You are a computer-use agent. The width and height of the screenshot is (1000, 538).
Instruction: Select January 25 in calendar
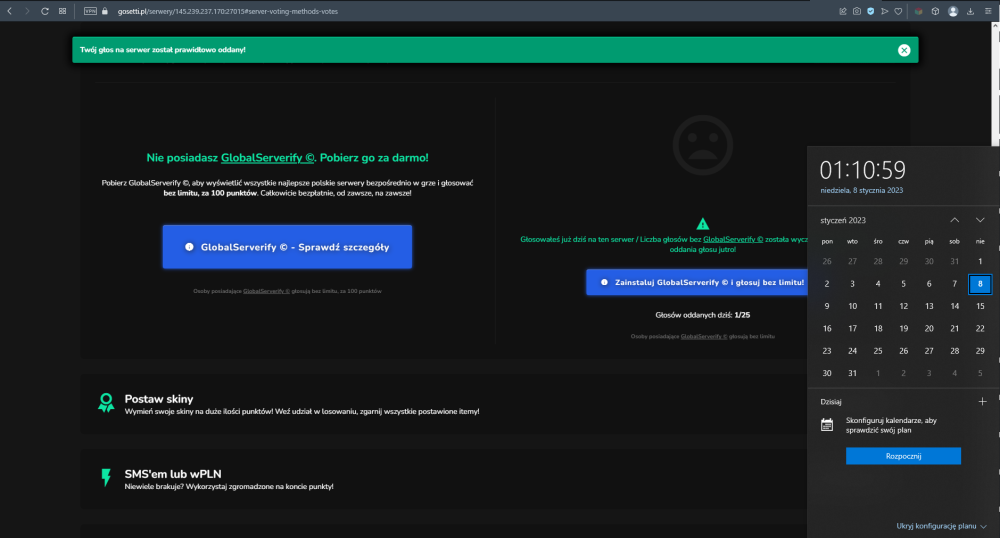pos(878,351)
